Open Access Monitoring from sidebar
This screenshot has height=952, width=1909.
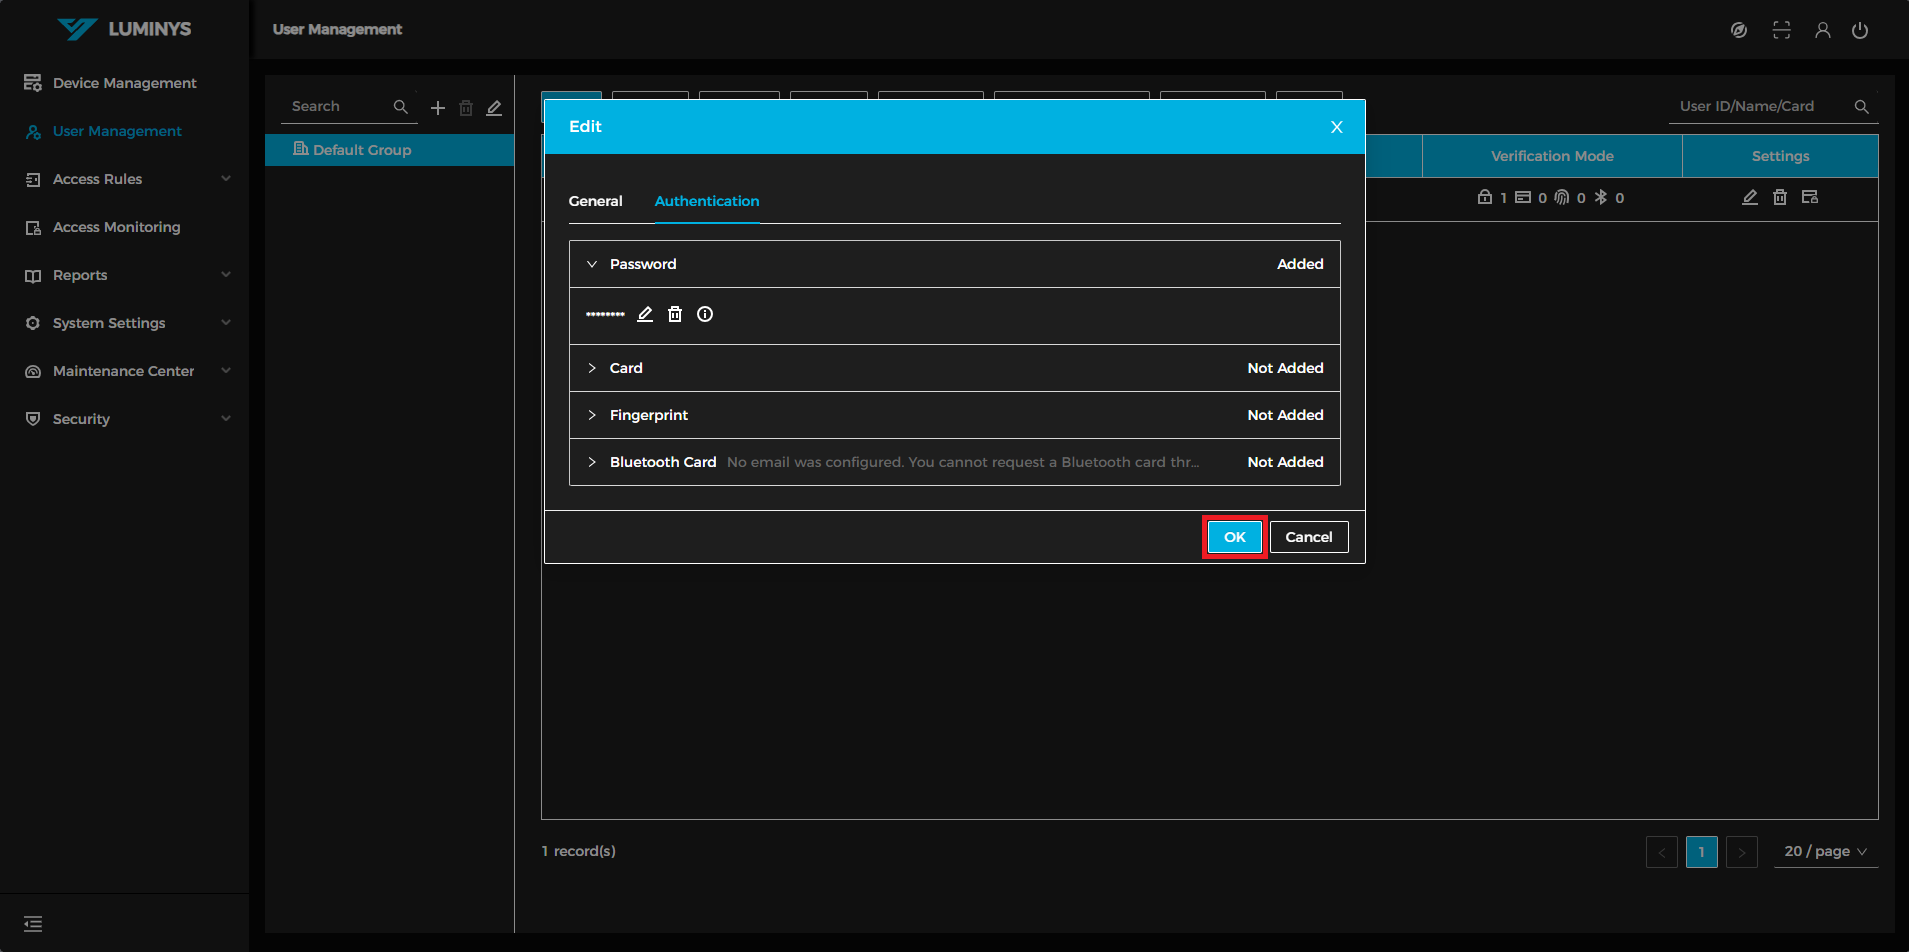click(116, 227)
